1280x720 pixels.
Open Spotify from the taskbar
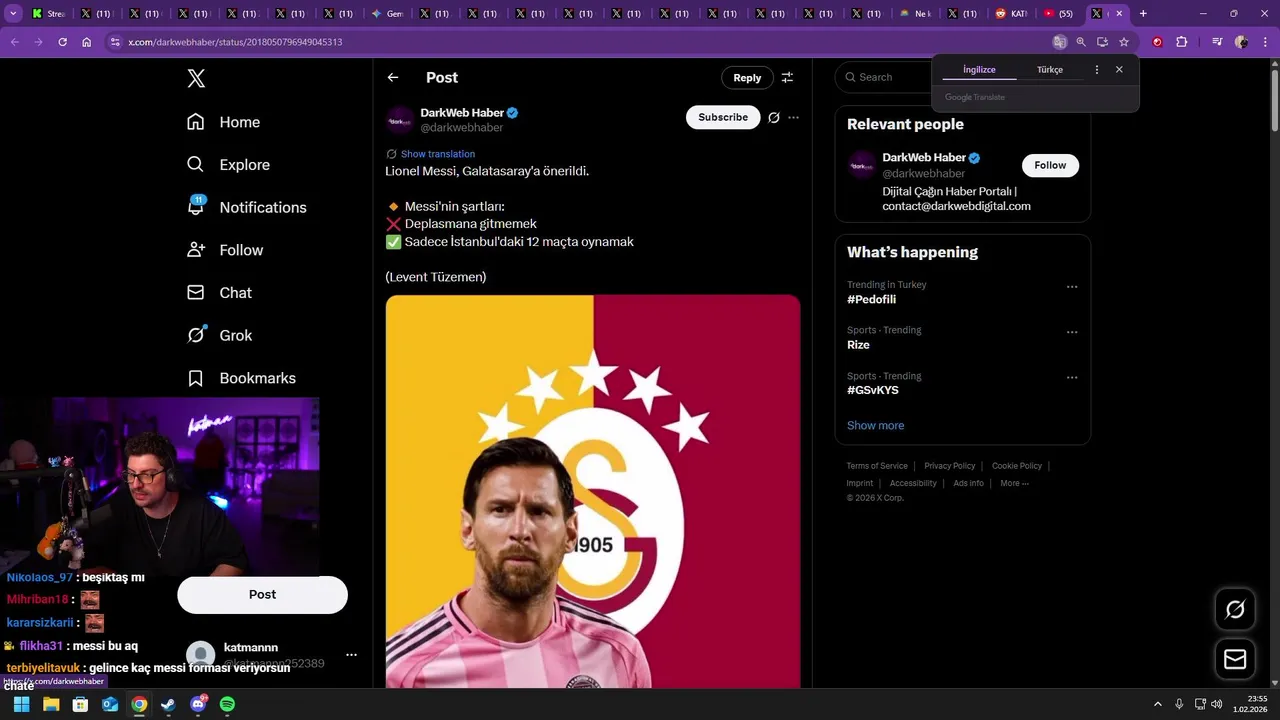pyautogui.click(x=227, y=704)
